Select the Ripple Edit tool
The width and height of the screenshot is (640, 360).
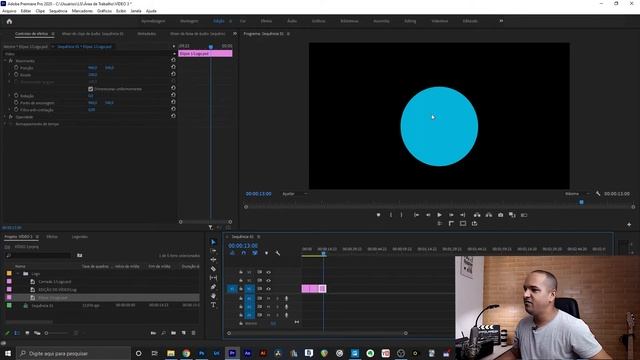pos(213,260)
